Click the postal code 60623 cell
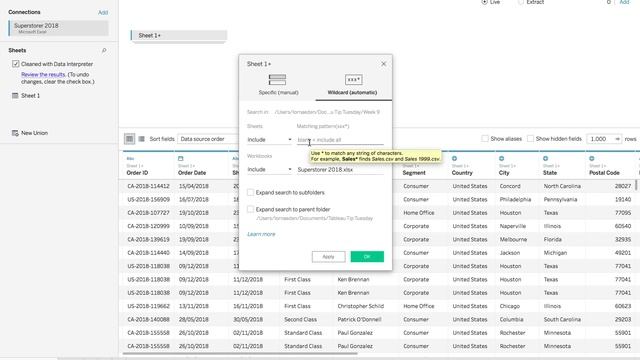The image size is (640, 360). coord(623,306)
